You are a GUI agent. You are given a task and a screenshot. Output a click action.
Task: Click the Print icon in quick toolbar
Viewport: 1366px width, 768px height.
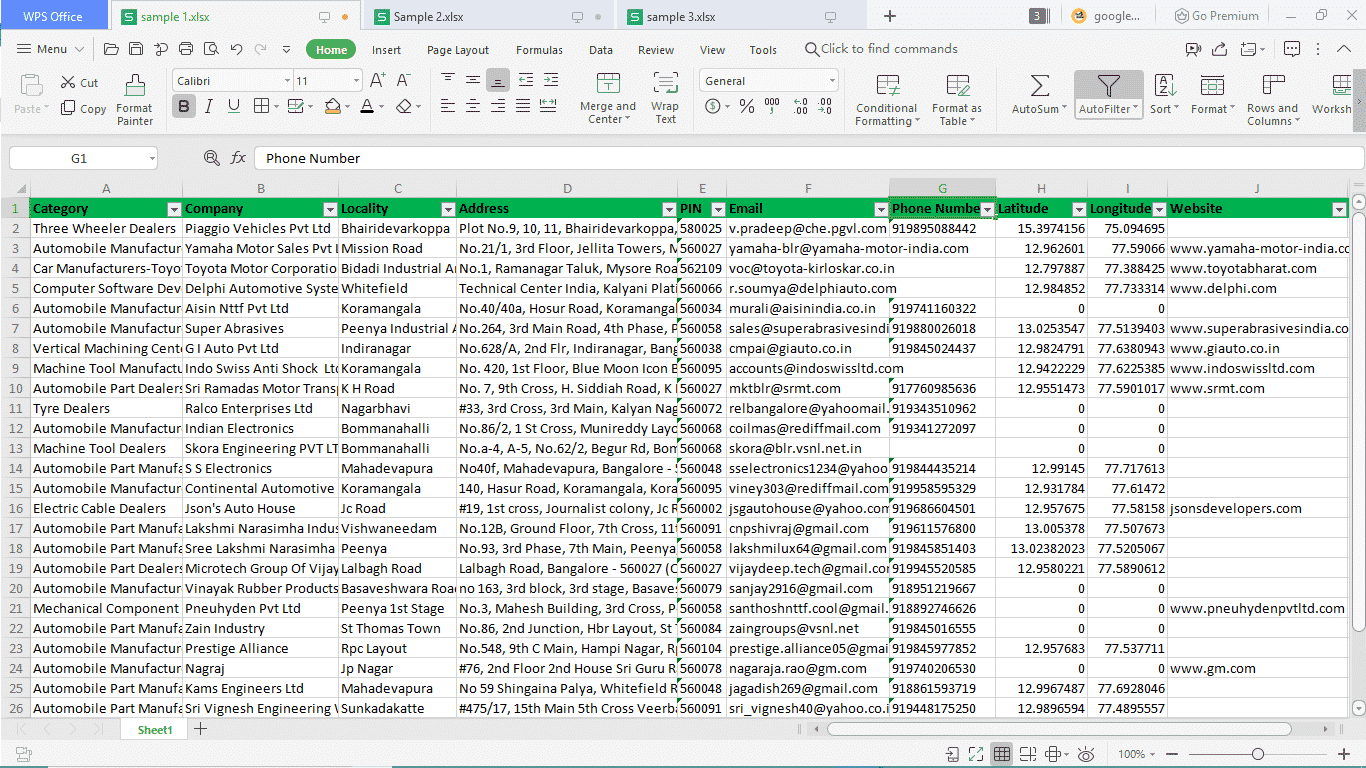click(x=186, y=49)
